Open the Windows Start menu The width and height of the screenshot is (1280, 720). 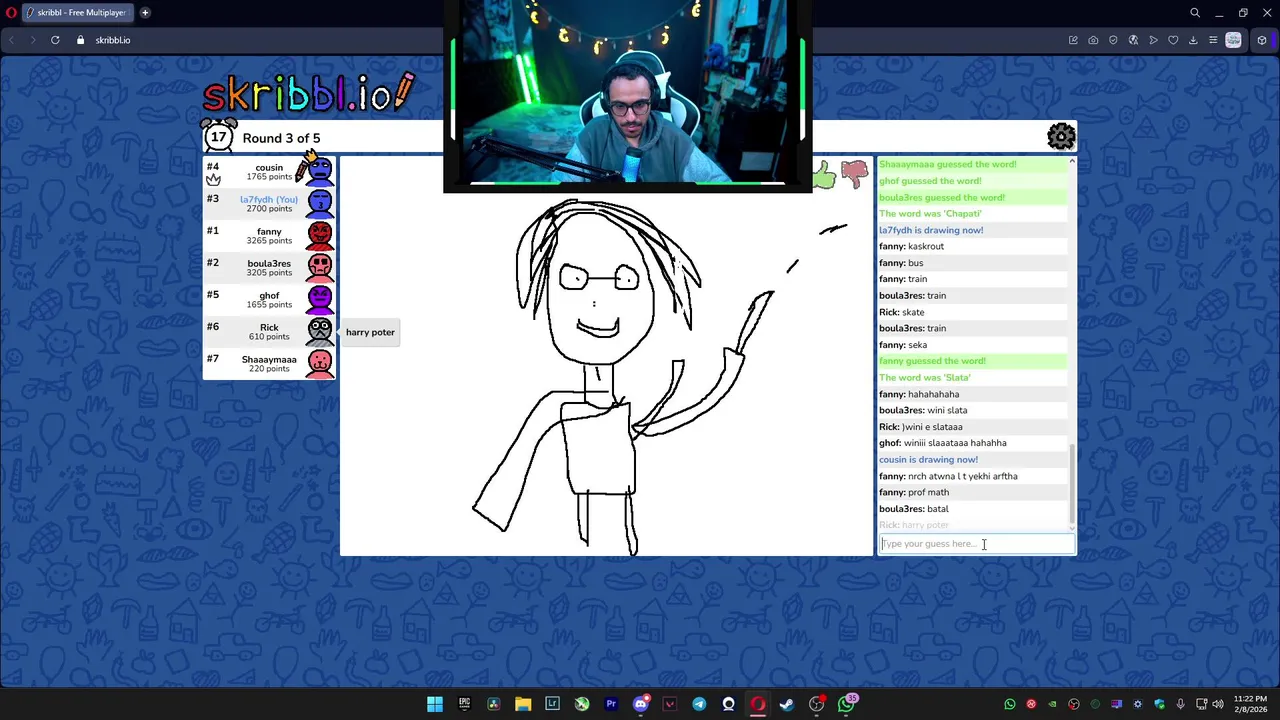(435, 704)
